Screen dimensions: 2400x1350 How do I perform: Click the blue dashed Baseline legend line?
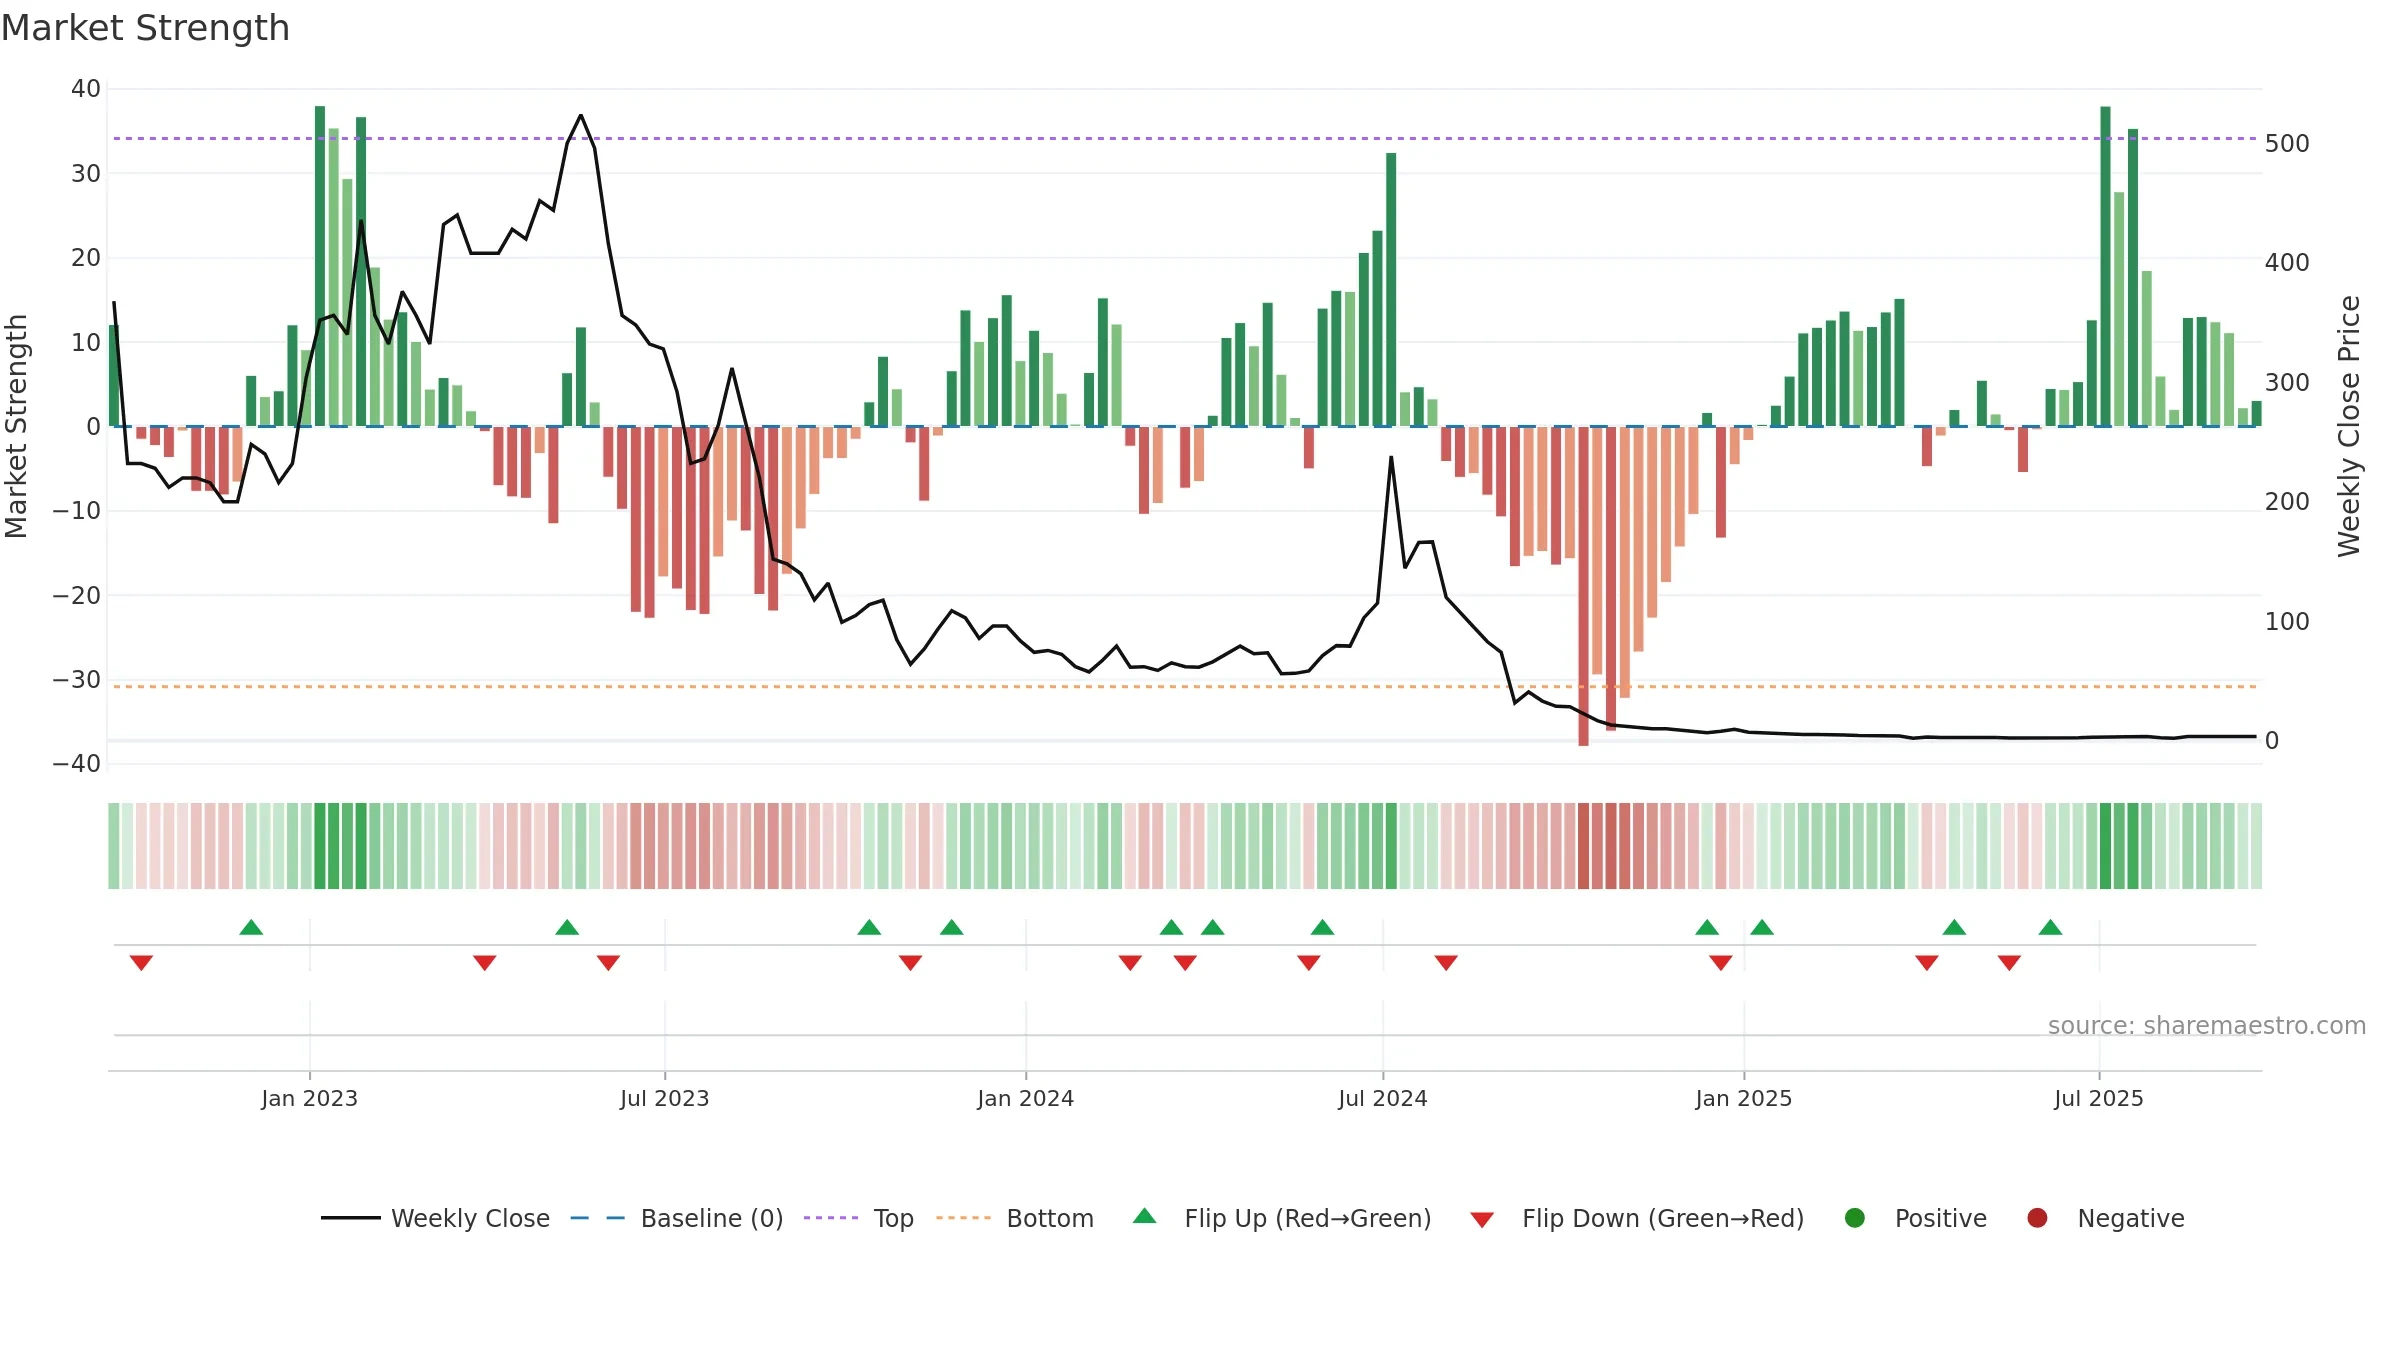pyautogui.click(x=598, y=1218)
